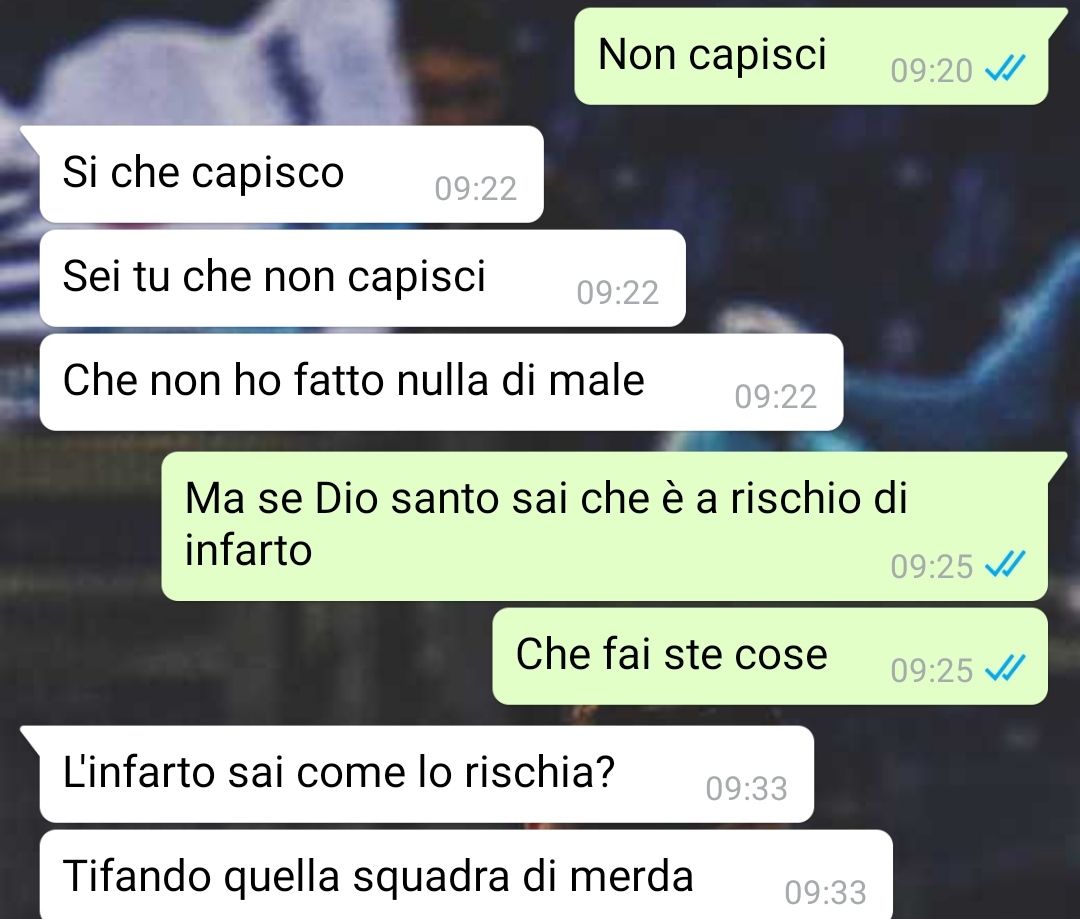
Task: Tap the chat wallpaper background area
Action: pyautogui.click(x=276, y=62)
